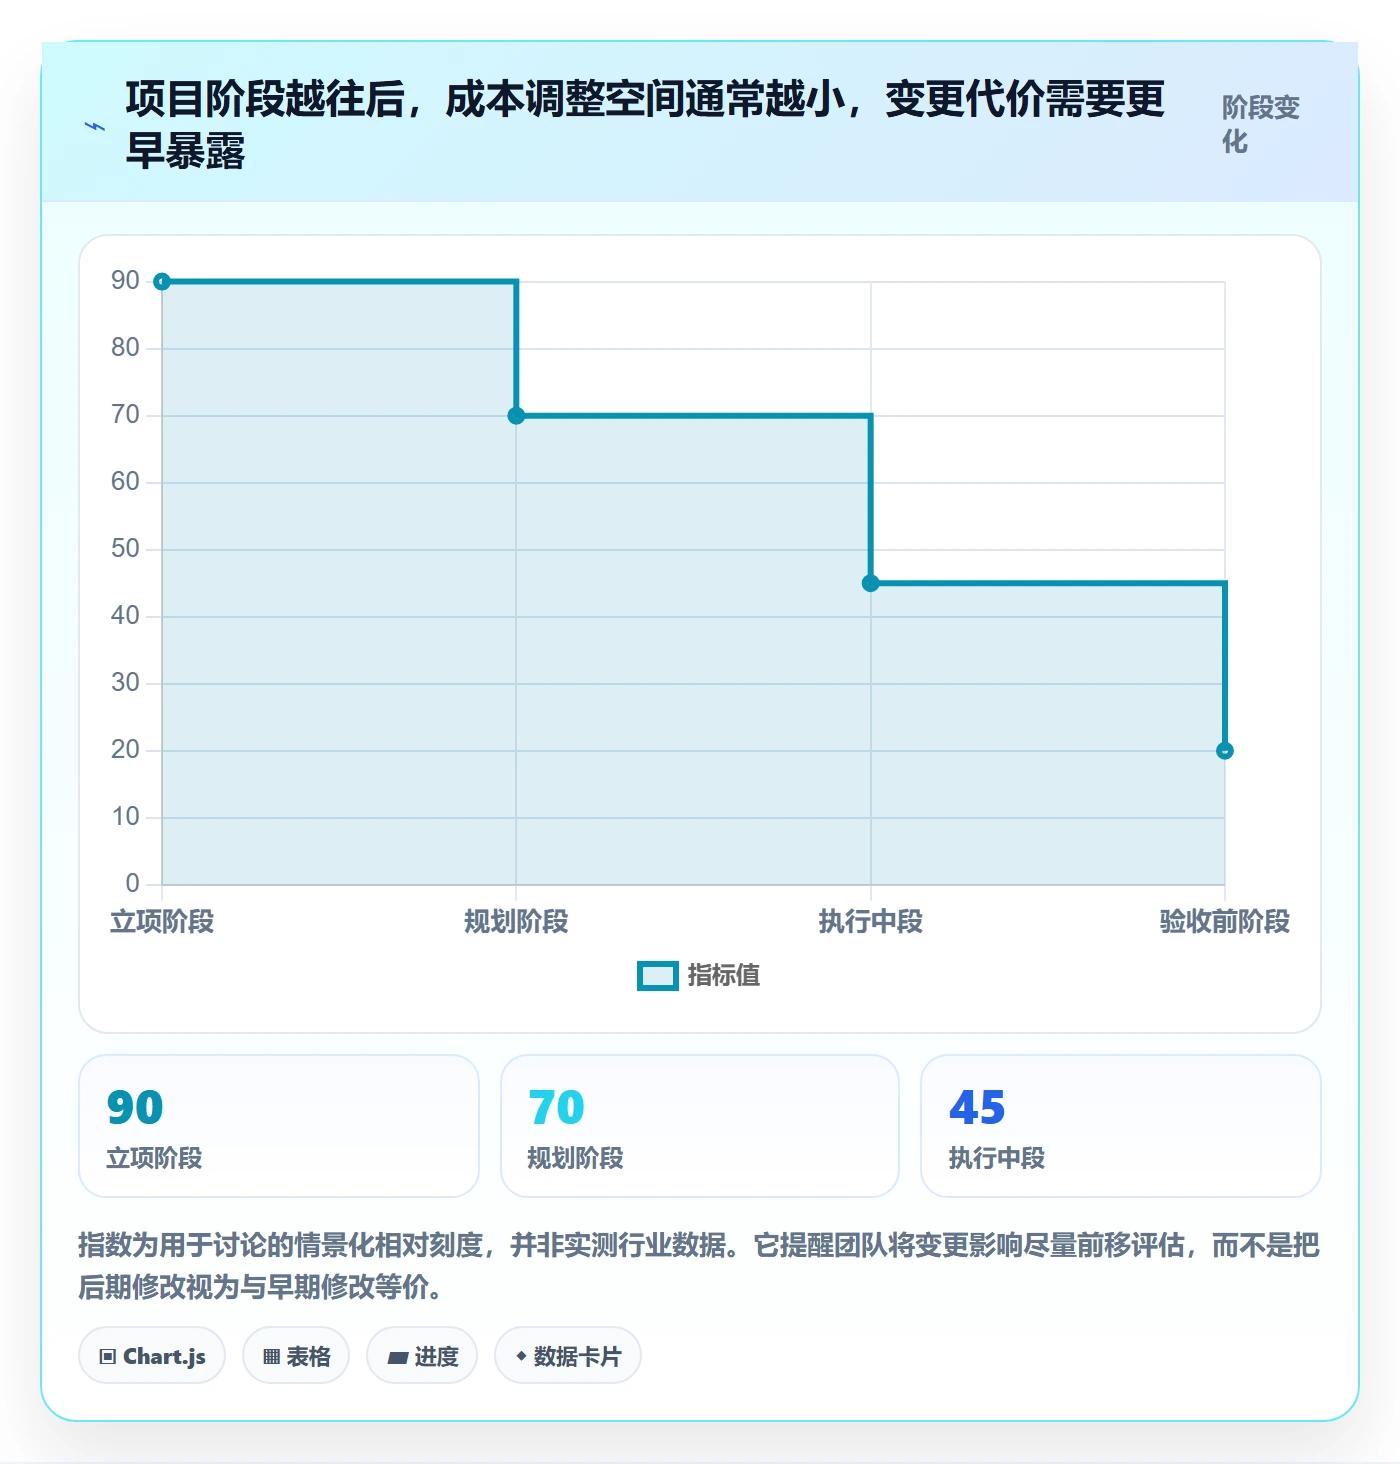The height and width of the screenshot is (1464, 1400).
Task: Select the data point at 立项阶段 value 90
Action: coord(162,282)
